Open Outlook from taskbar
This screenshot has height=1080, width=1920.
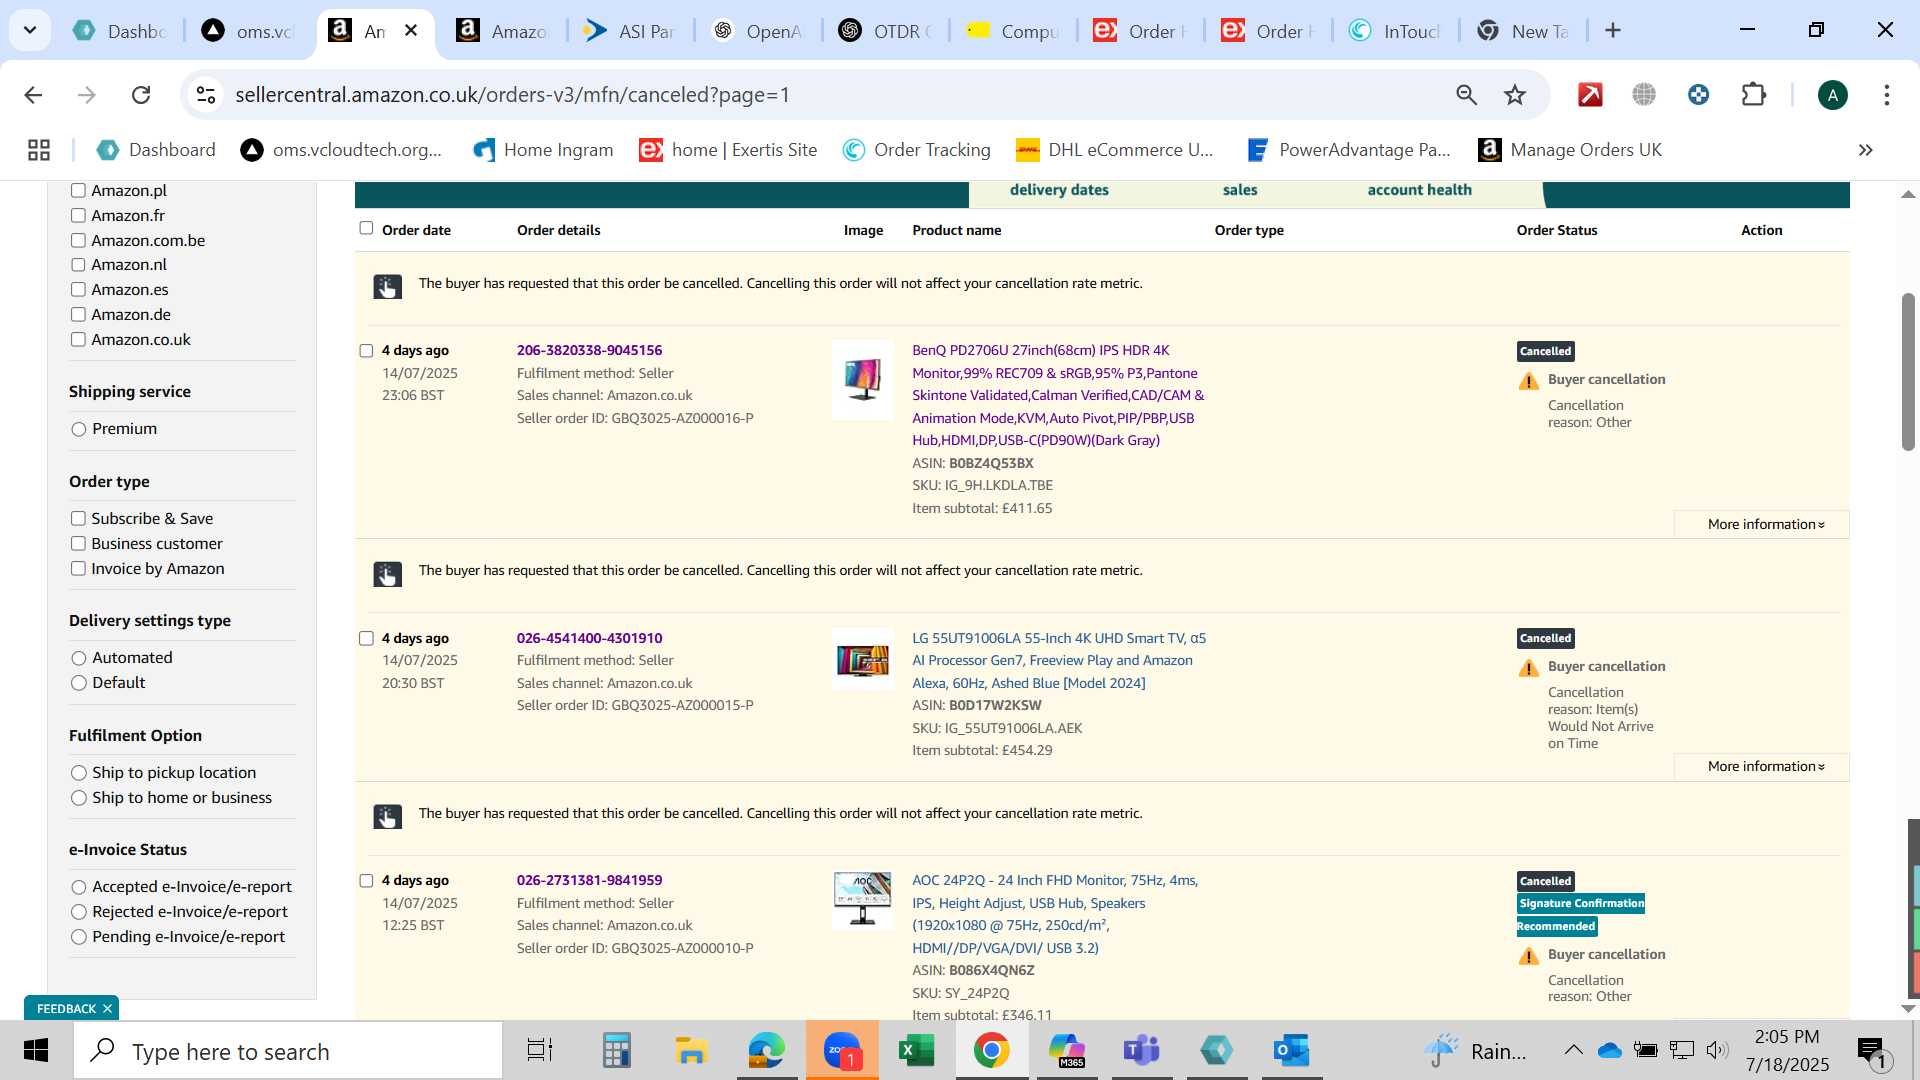1291,1051
